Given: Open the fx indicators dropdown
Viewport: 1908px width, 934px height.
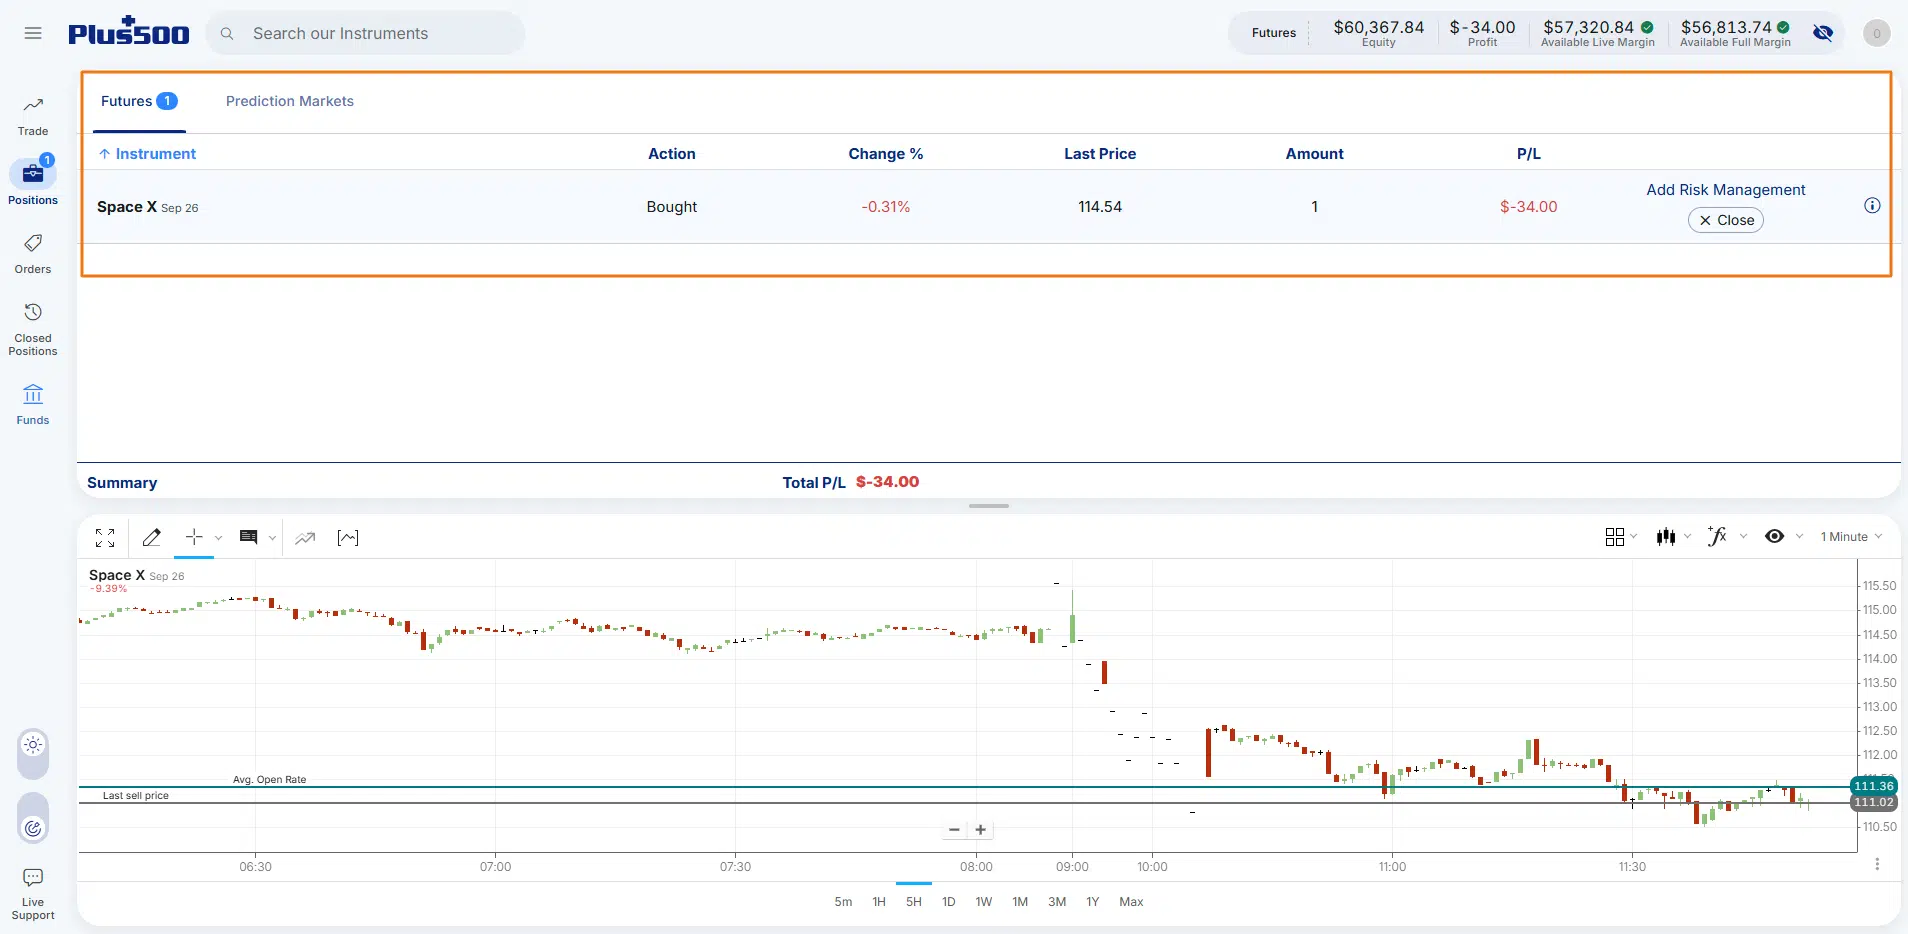Looking at the screenshot, I should [x=1727, y=537].
